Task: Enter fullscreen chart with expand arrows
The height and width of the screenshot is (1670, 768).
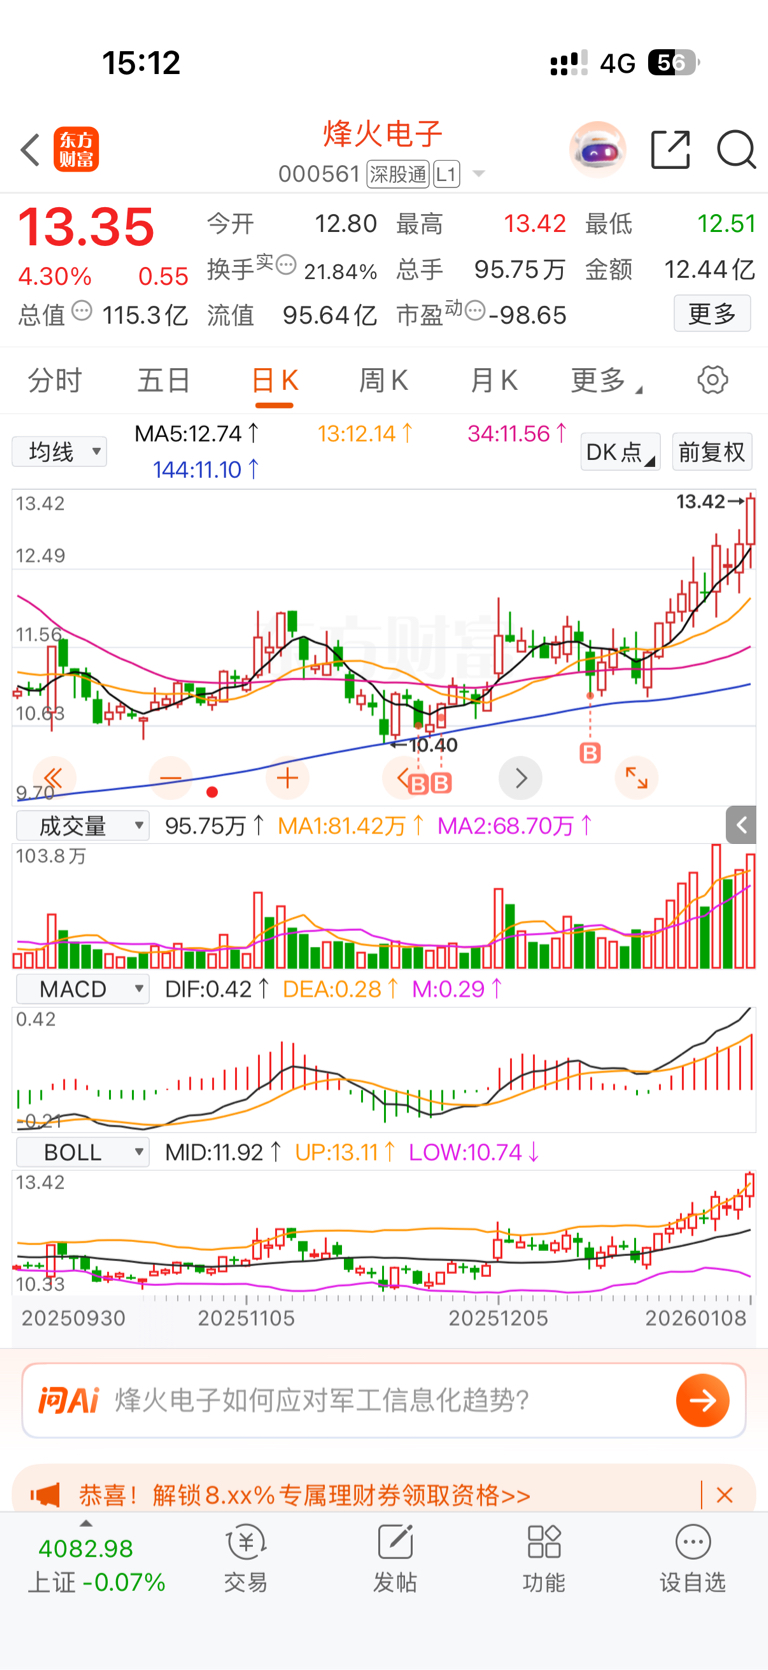Action: (x=636, y=778)
